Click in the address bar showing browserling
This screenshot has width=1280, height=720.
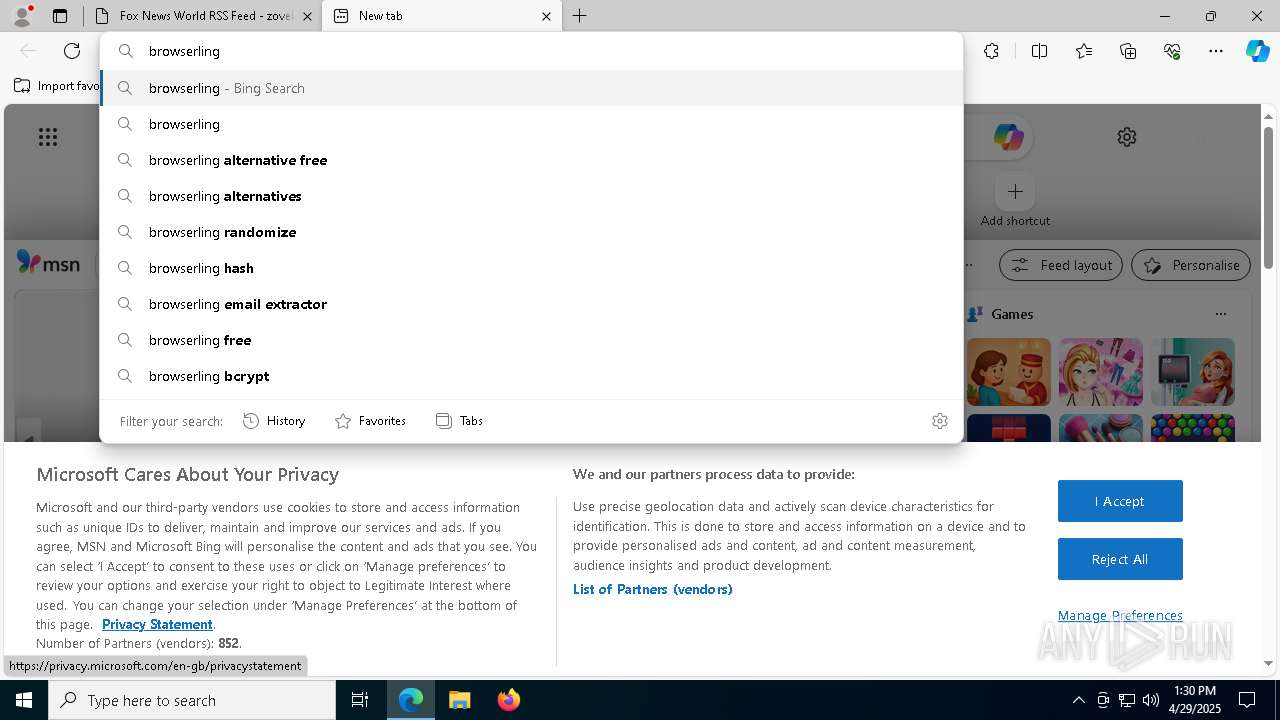(531, 51)
